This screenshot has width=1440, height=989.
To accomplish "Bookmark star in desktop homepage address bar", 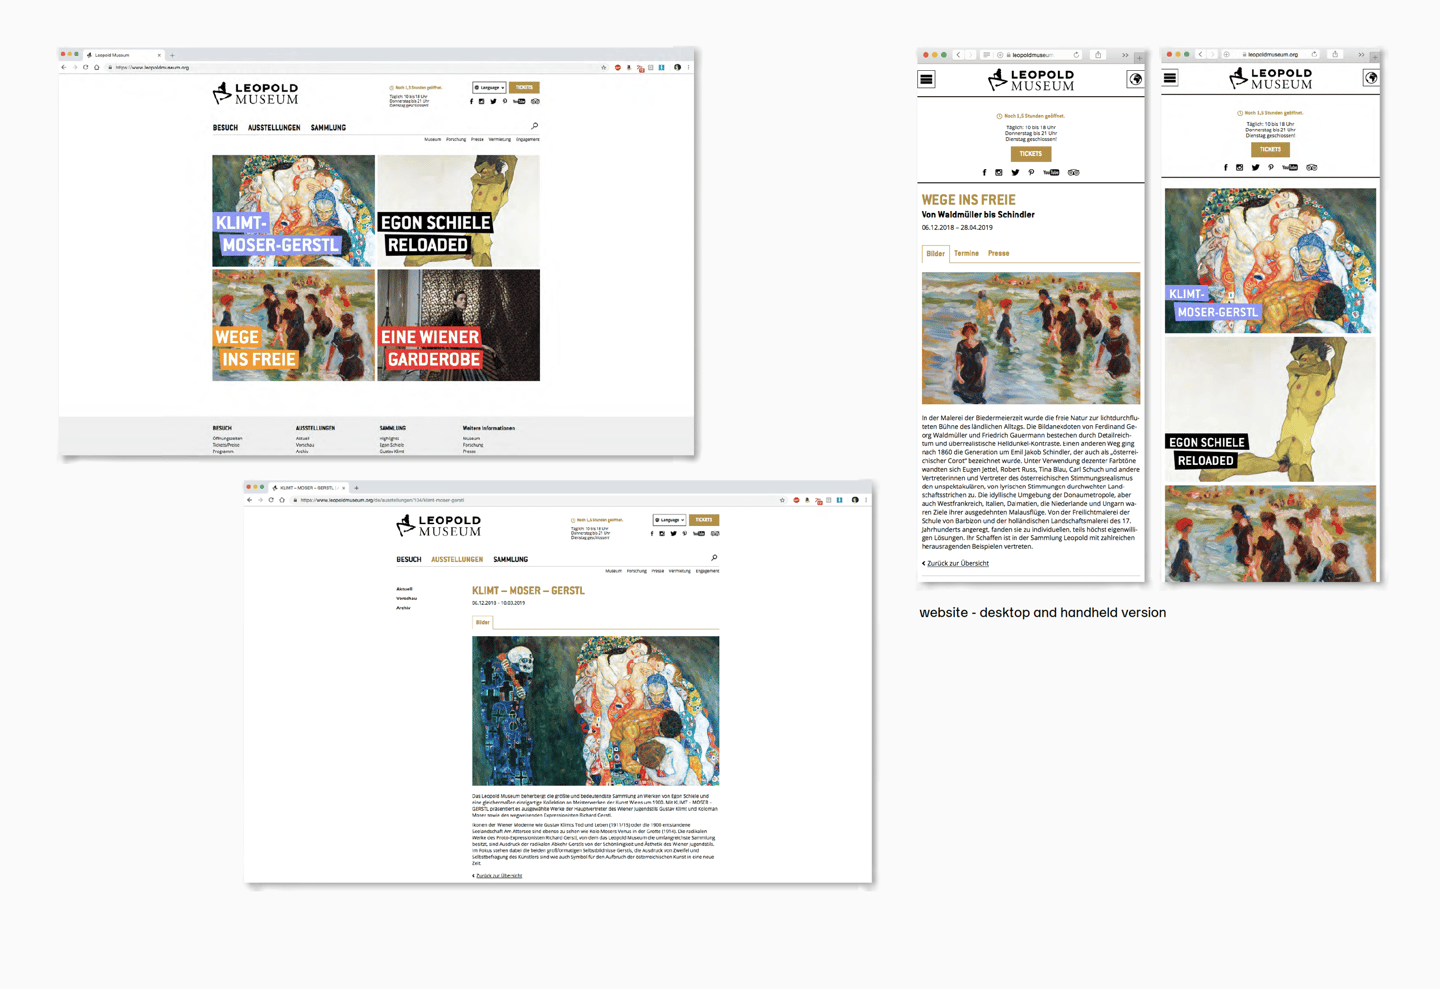I will coord(603,67).
